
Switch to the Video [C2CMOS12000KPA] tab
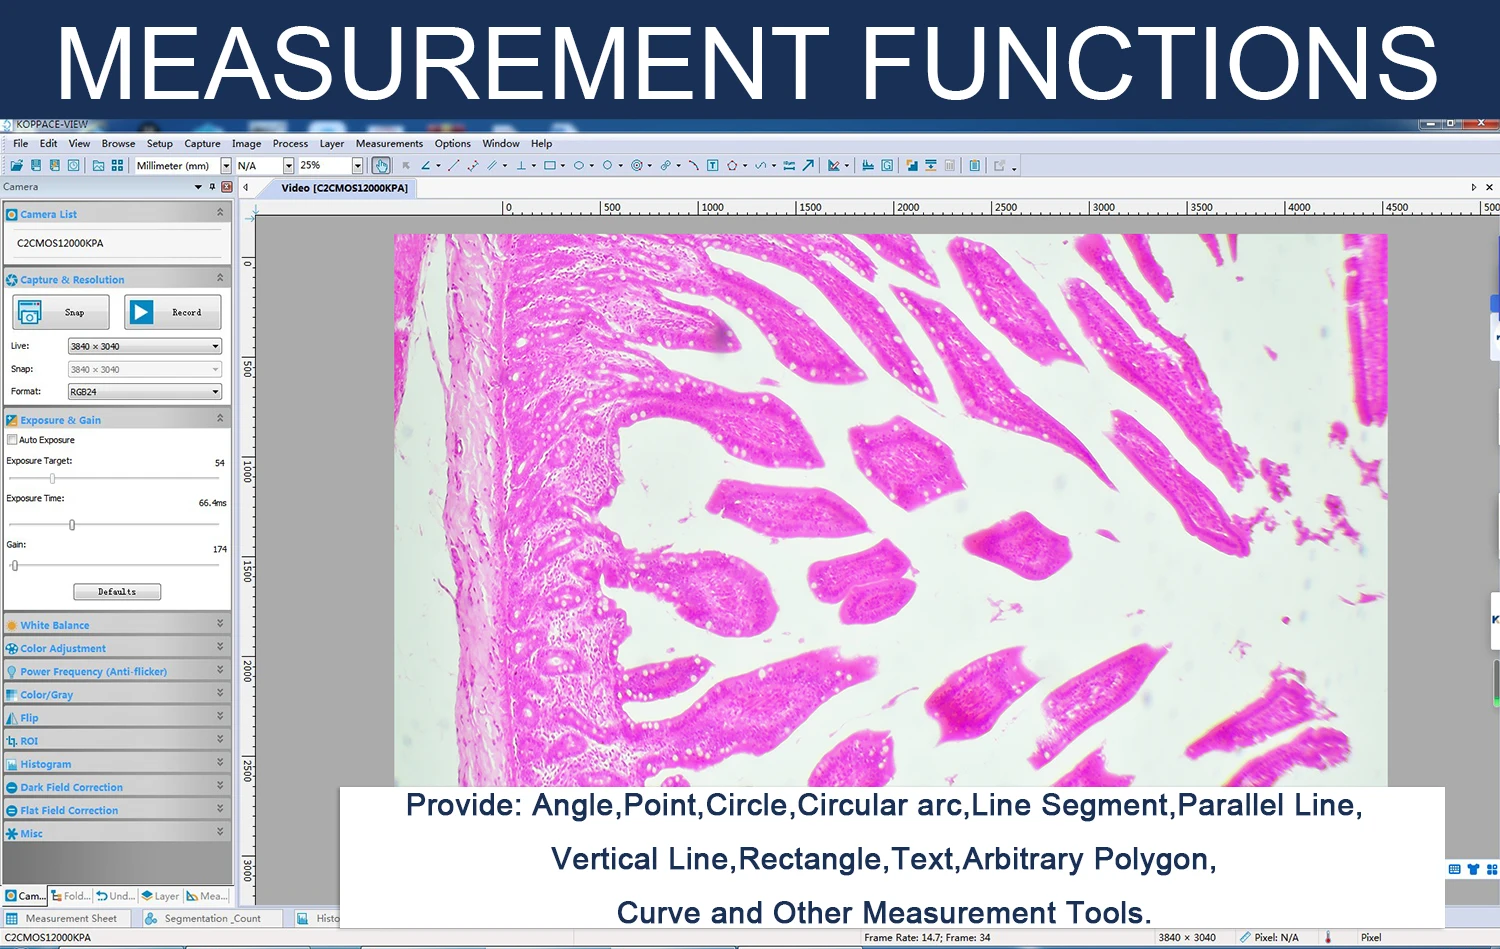click(x=344, y=188)
